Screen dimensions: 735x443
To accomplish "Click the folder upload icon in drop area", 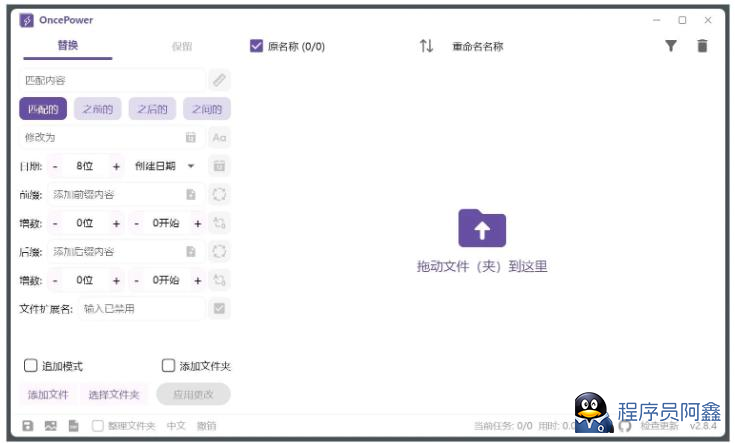I will coord(482,228).
